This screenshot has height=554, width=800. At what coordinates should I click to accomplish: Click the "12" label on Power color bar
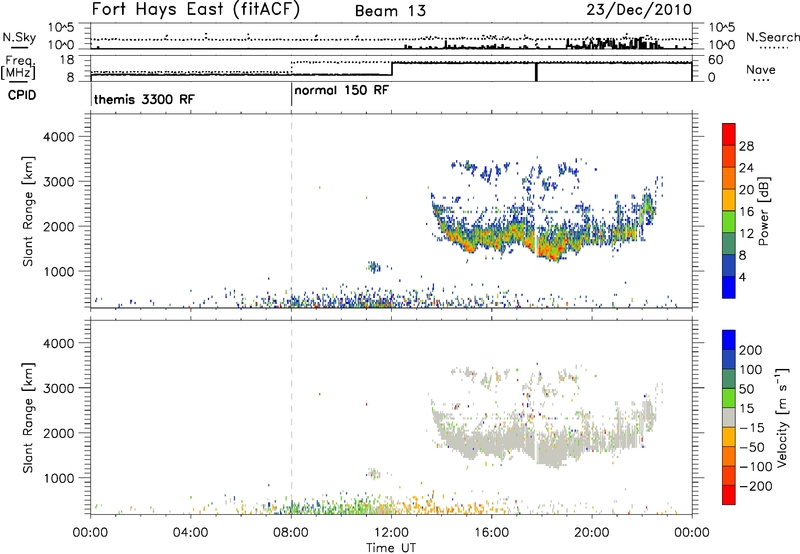click(746, 234)
